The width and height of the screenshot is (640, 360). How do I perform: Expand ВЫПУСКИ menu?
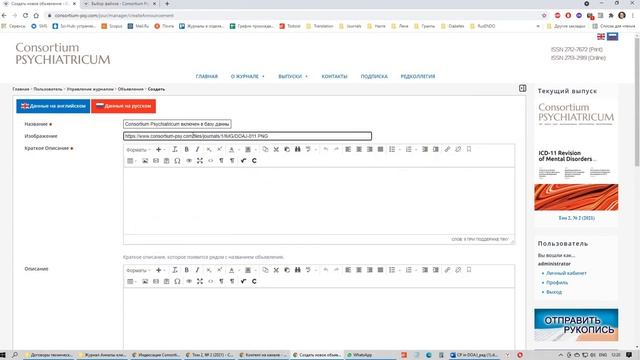(293, 76)
